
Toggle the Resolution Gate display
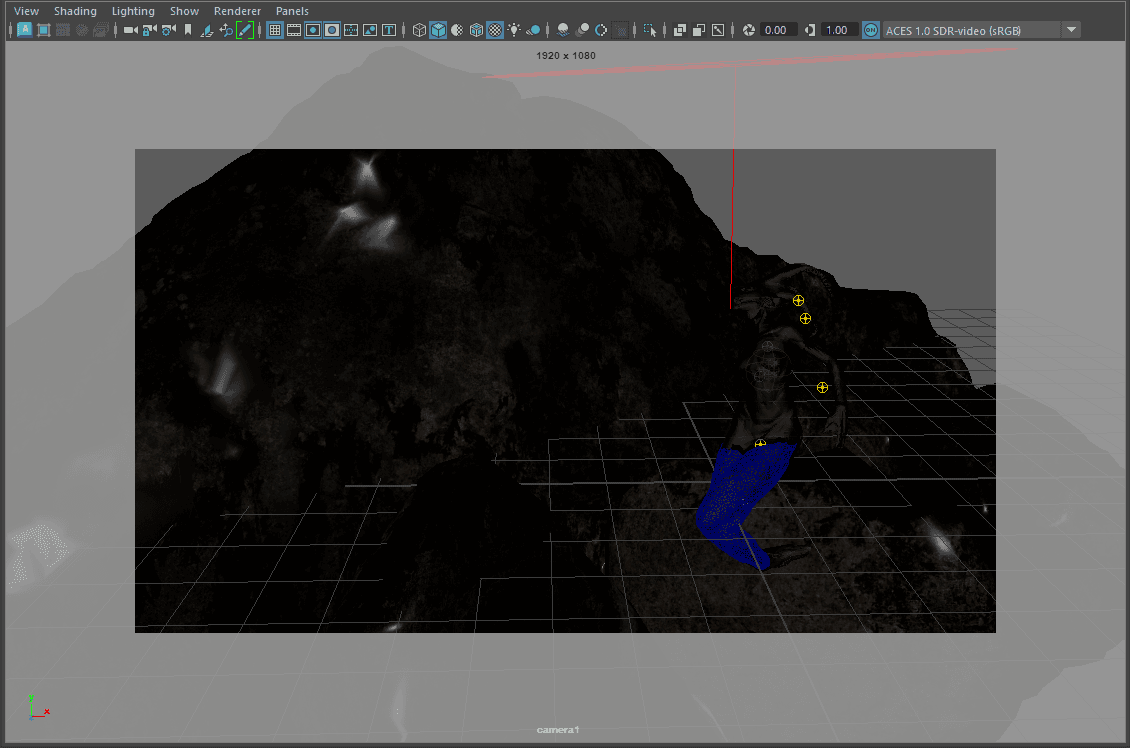[x=313, y=30]
